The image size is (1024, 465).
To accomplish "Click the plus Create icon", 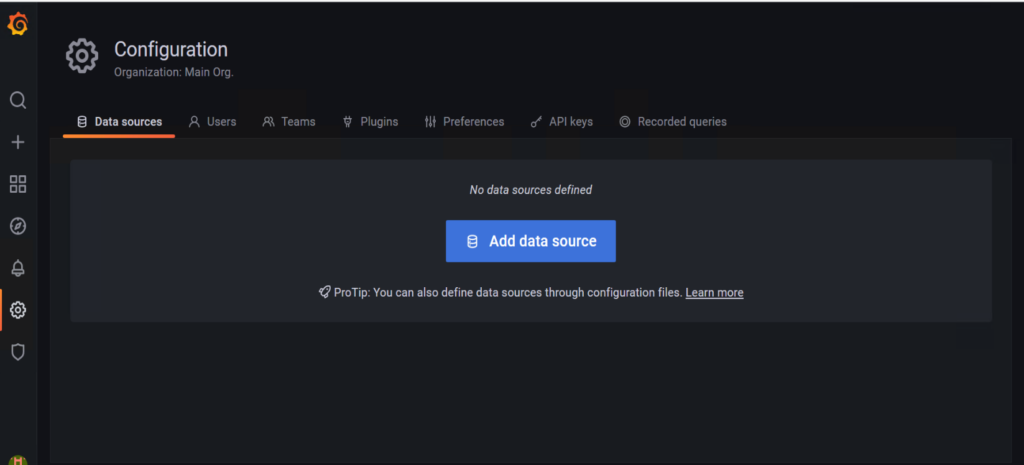I will tap(18, 142).
